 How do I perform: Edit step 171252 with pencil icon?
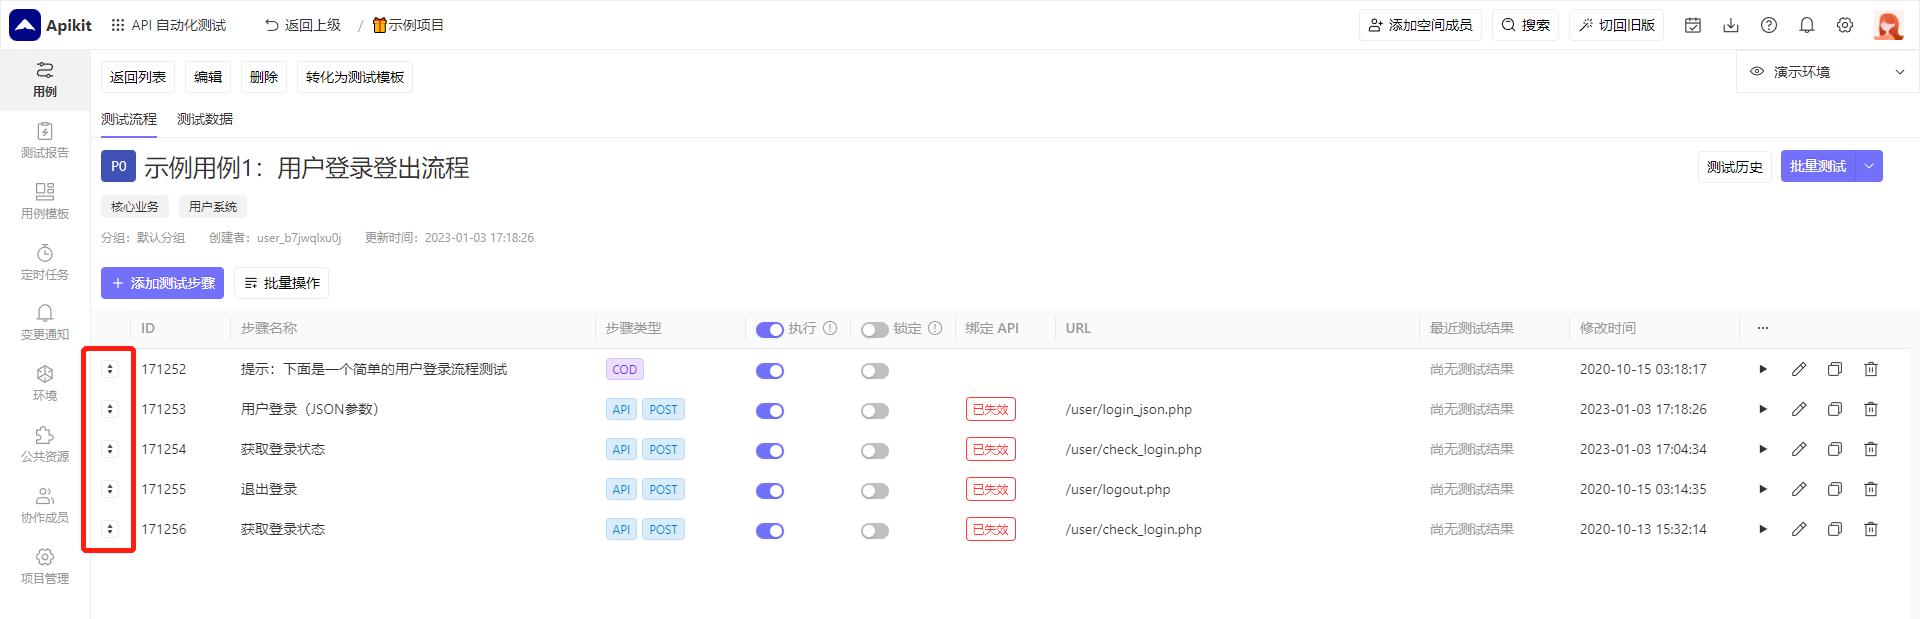tap(1799, 369)
